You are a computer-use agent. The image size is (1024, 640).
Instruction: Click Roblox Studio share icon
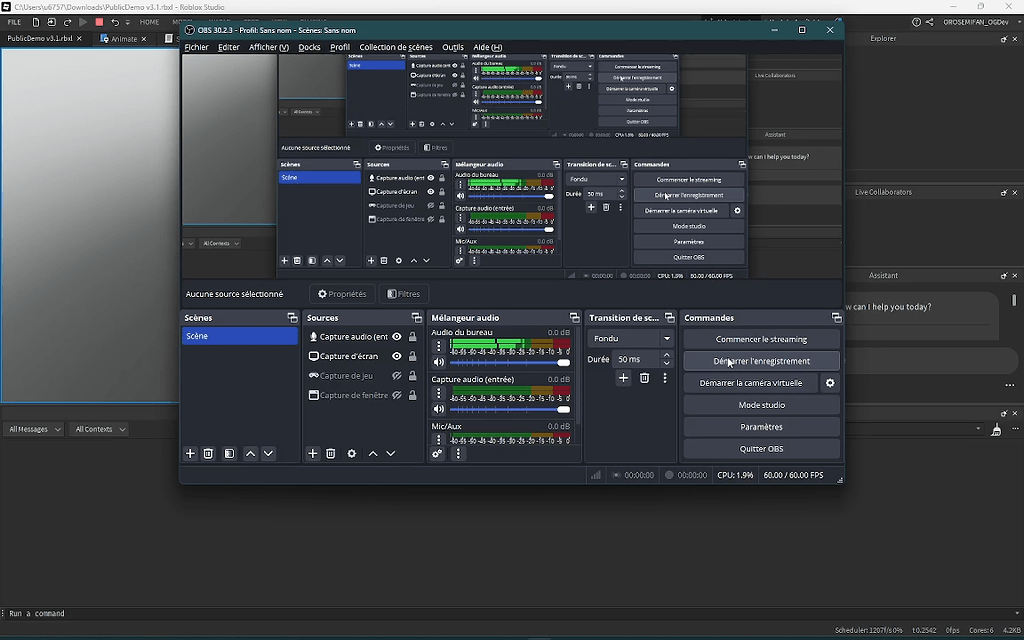tap(929, 22)
